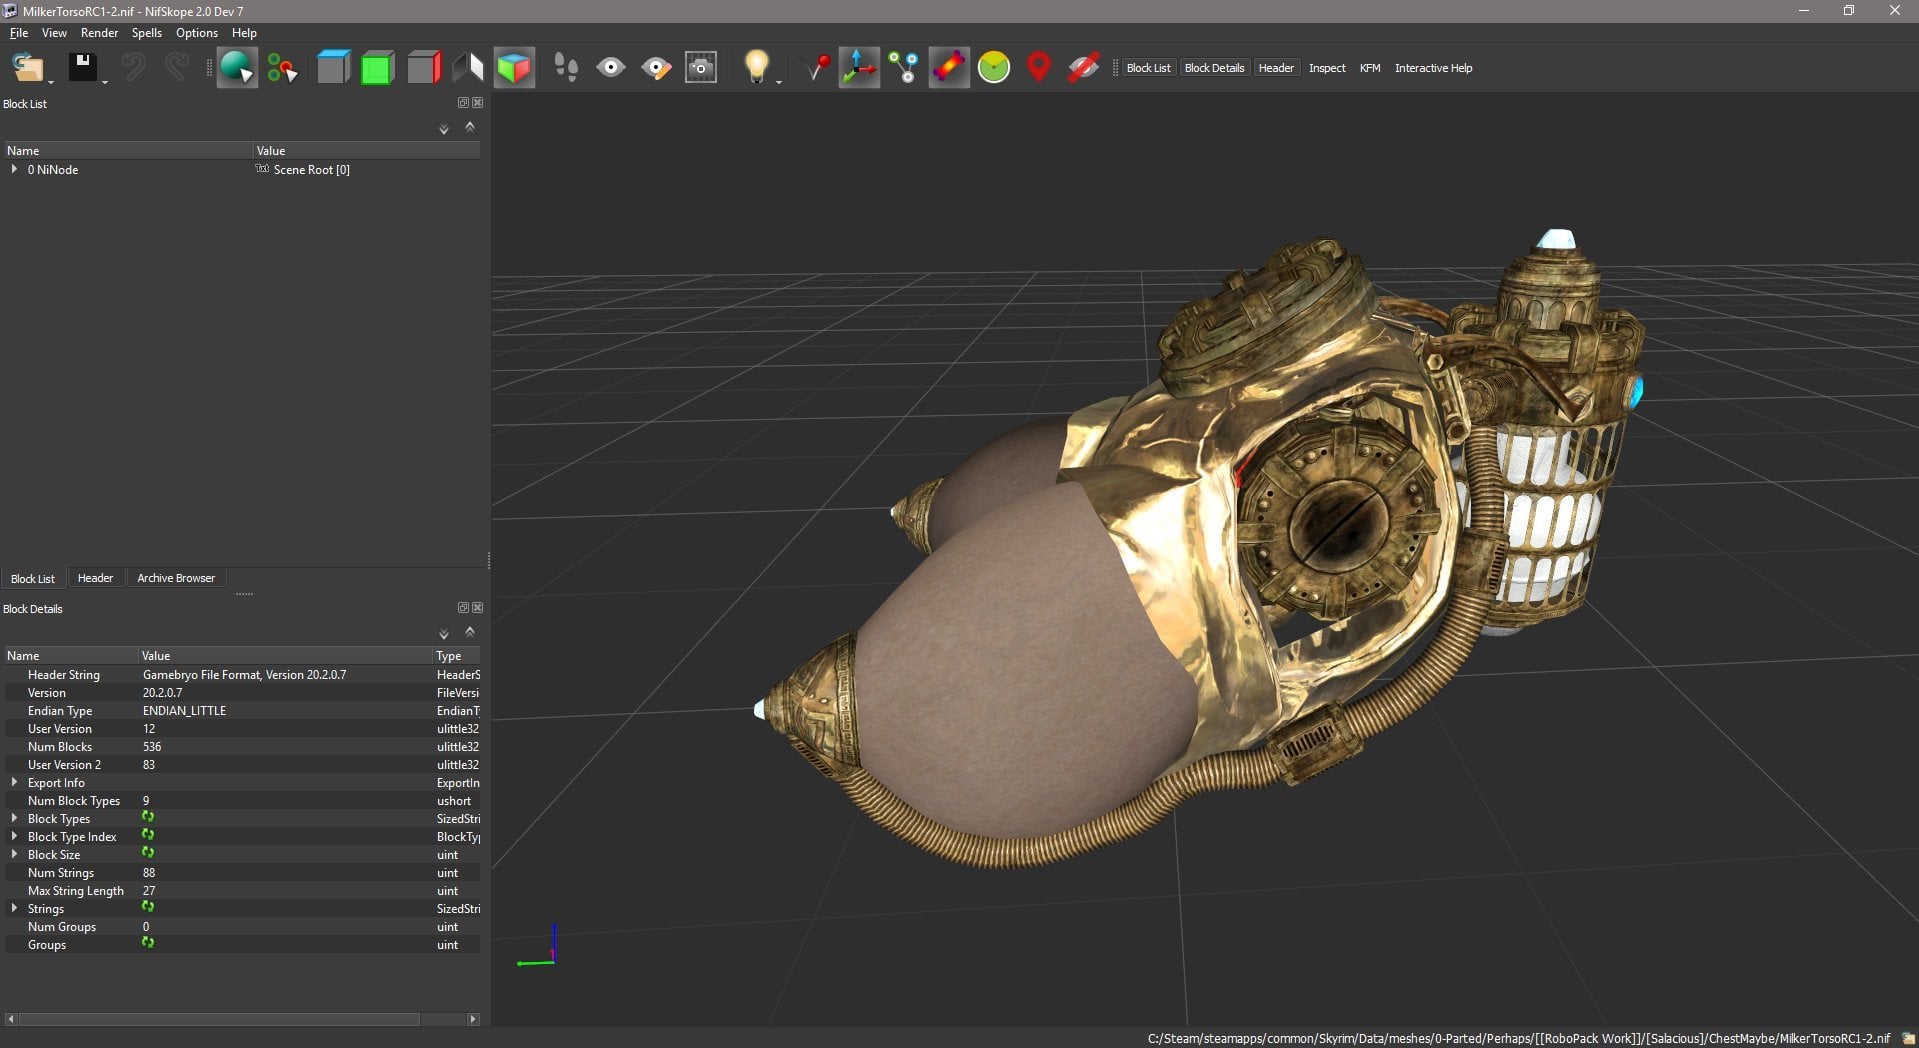Viewport: 1919px width, 1048px height.
Task: Click the Undo arrow in the toolbar
Action: click(133, 68)
